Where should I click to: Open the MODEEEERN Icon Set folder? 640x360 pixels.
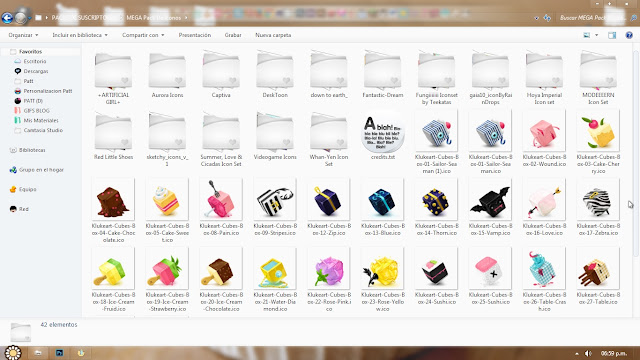click(598, 78)
